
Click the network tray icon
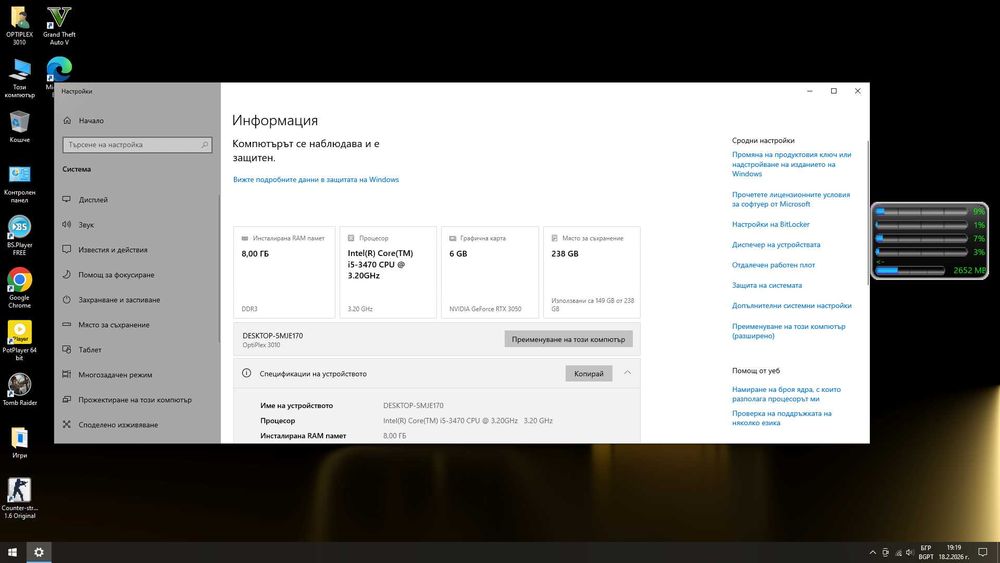[x=898, y=552]
